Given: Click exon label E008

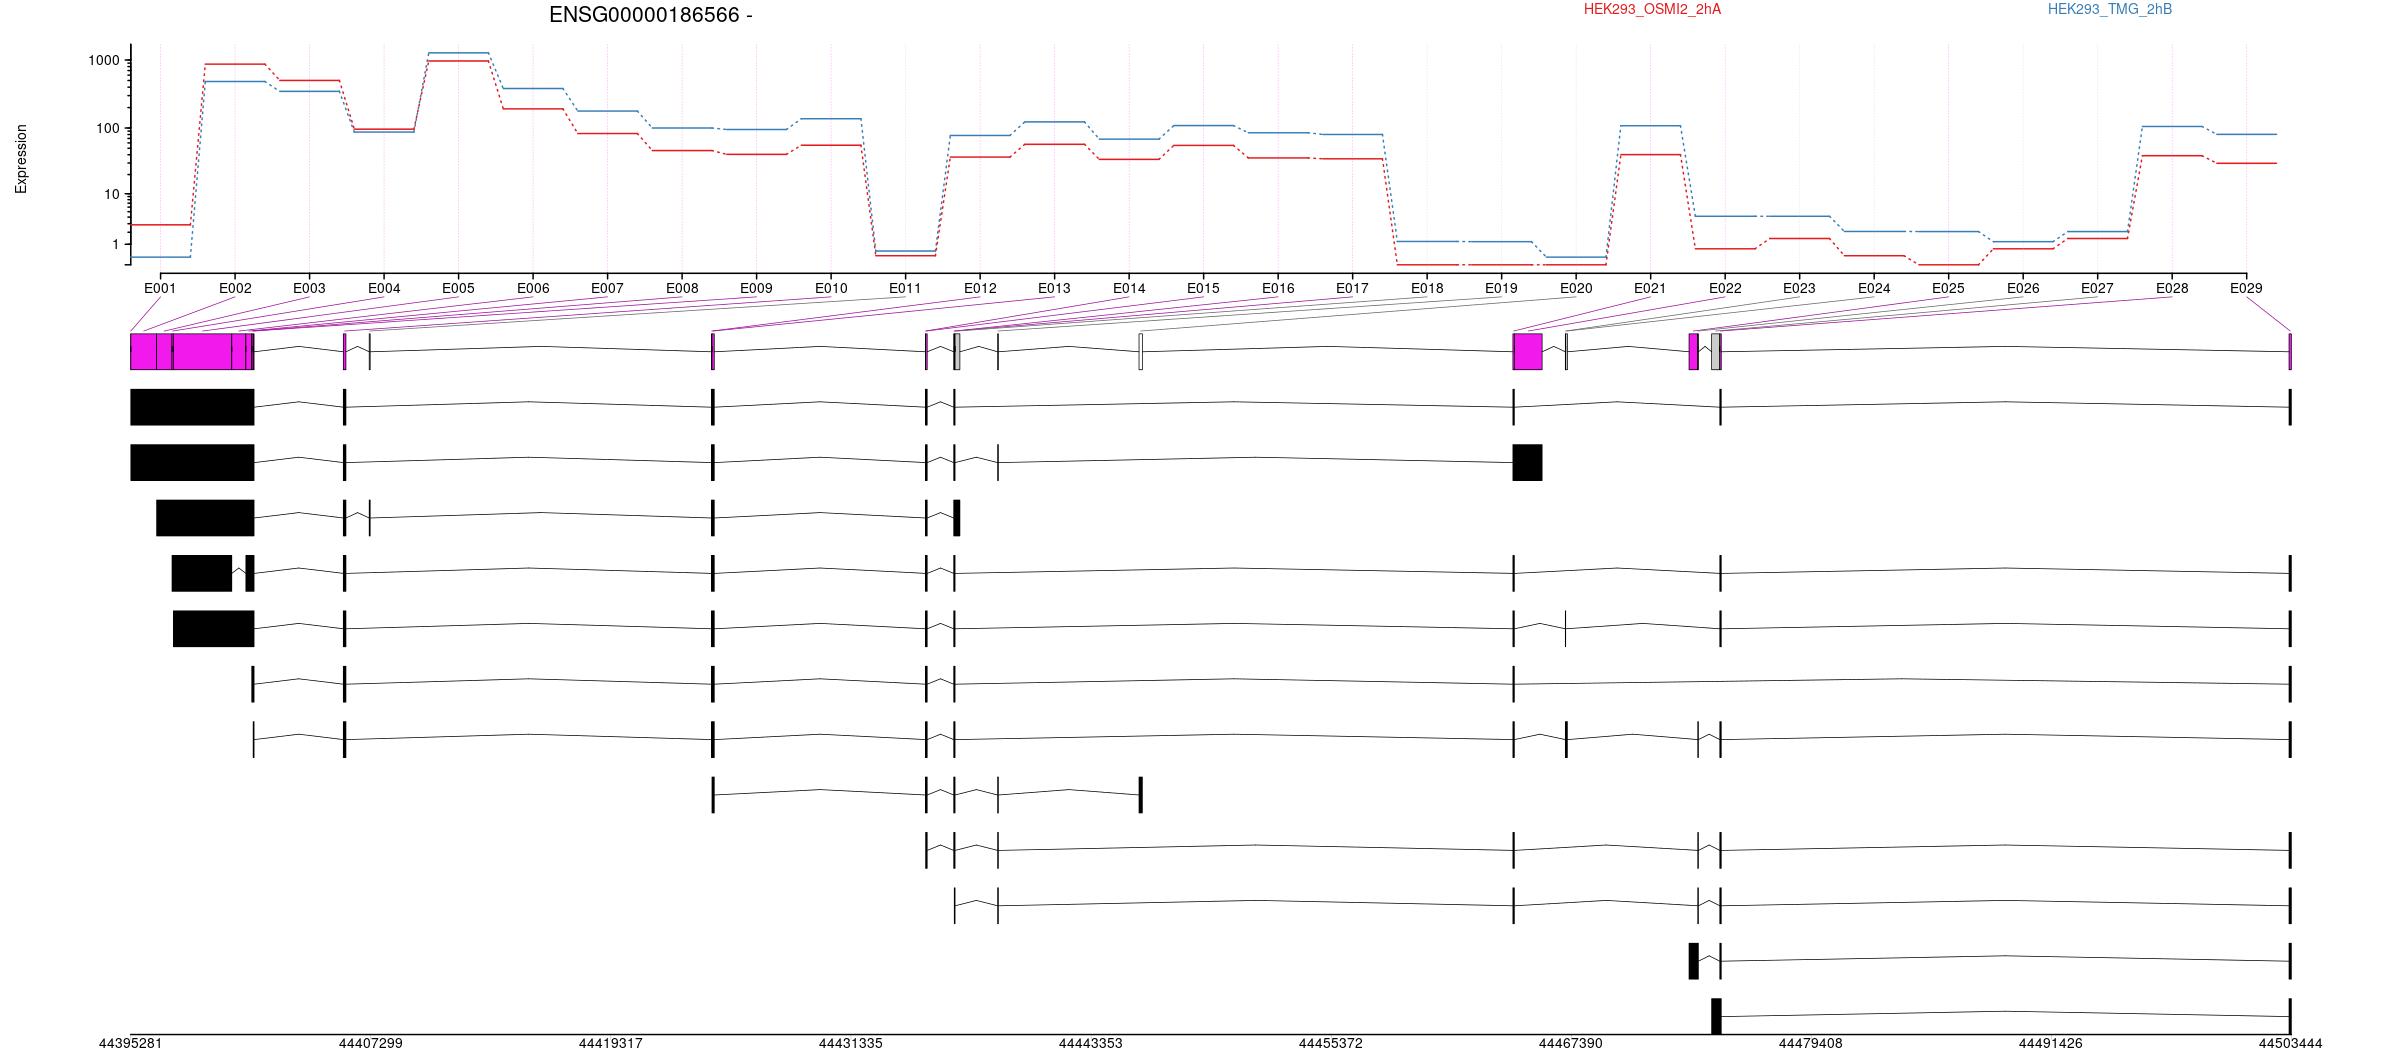Looking at the screenshot, I should click(682, 289).
